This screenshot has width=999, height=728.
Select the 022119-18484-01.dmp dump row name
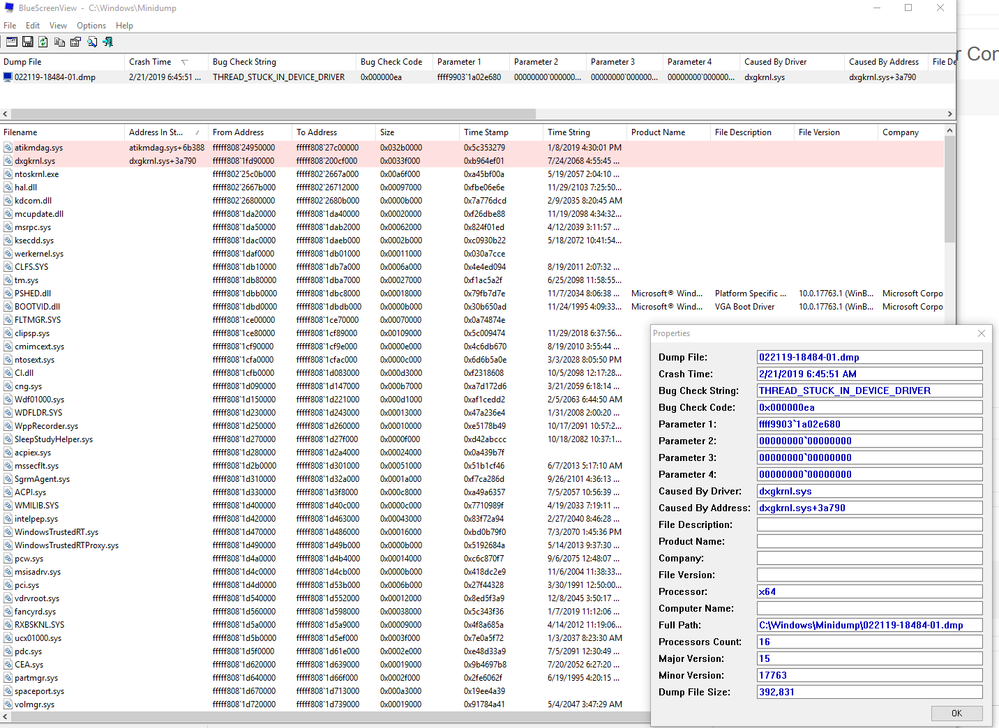click(55, 77)
